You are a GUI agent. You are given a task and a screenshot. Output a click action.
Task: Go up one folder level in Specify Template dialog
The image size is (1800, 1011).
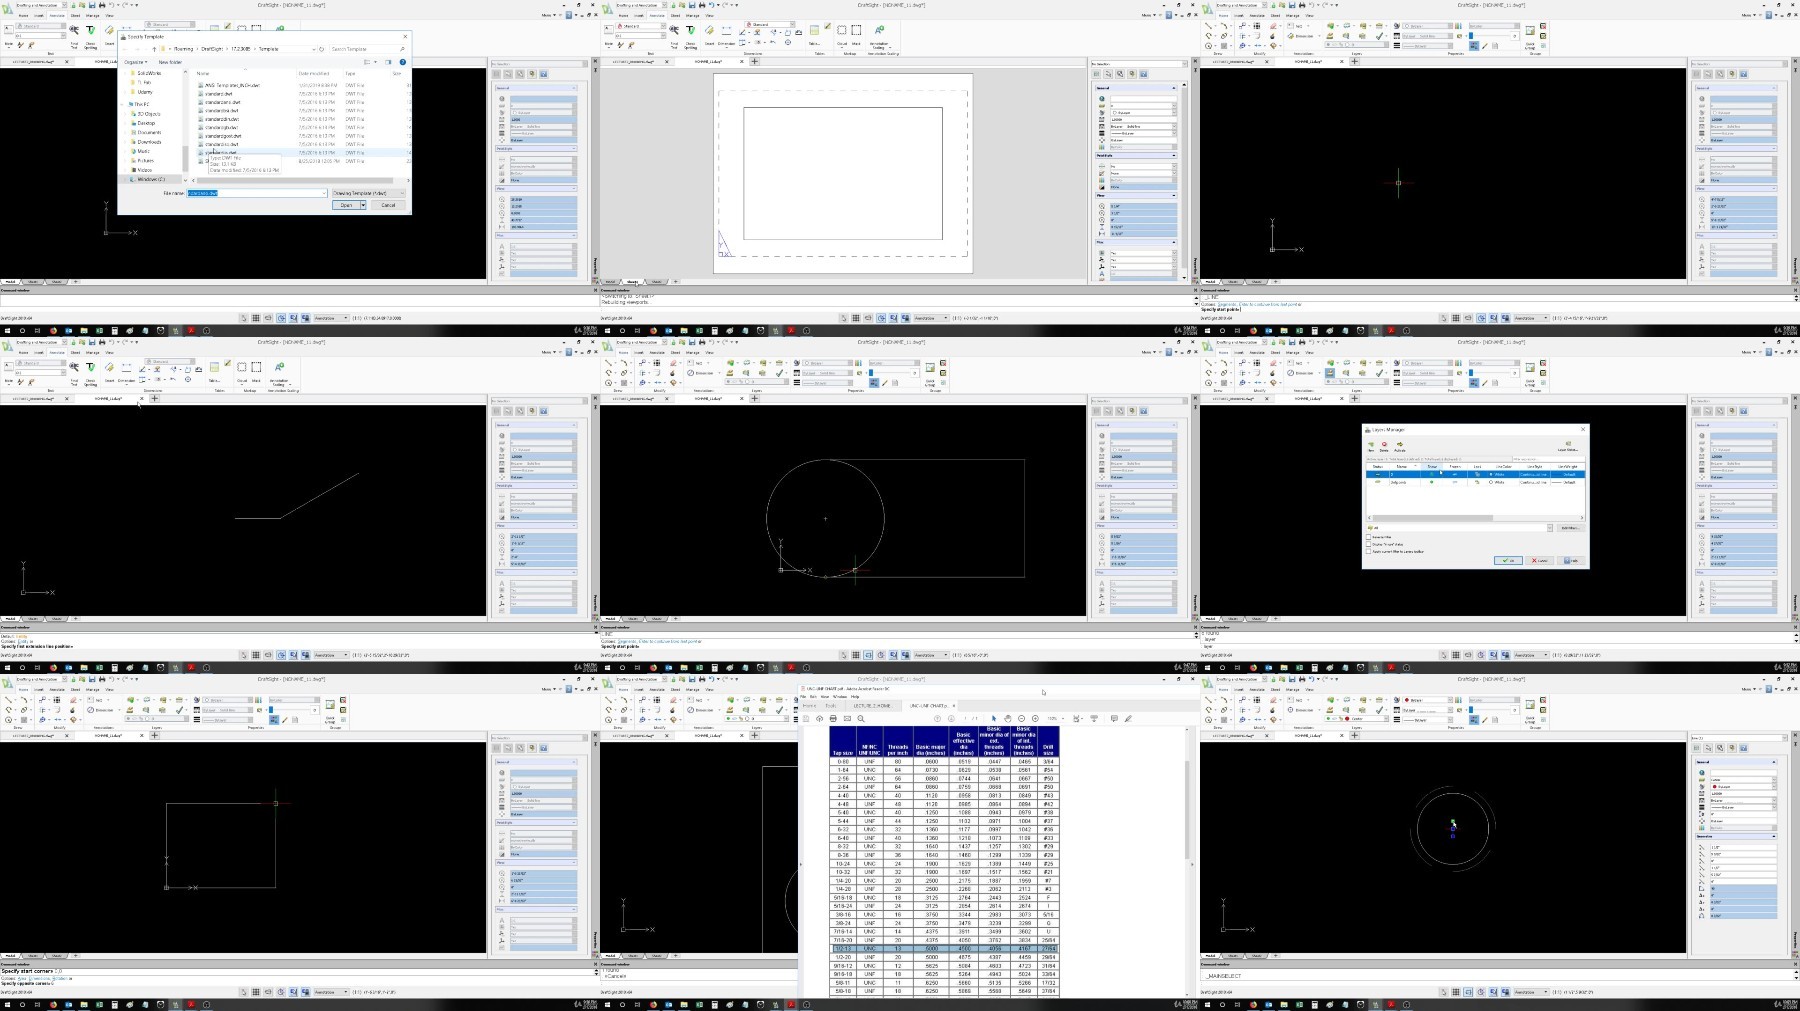coord(154,49)
